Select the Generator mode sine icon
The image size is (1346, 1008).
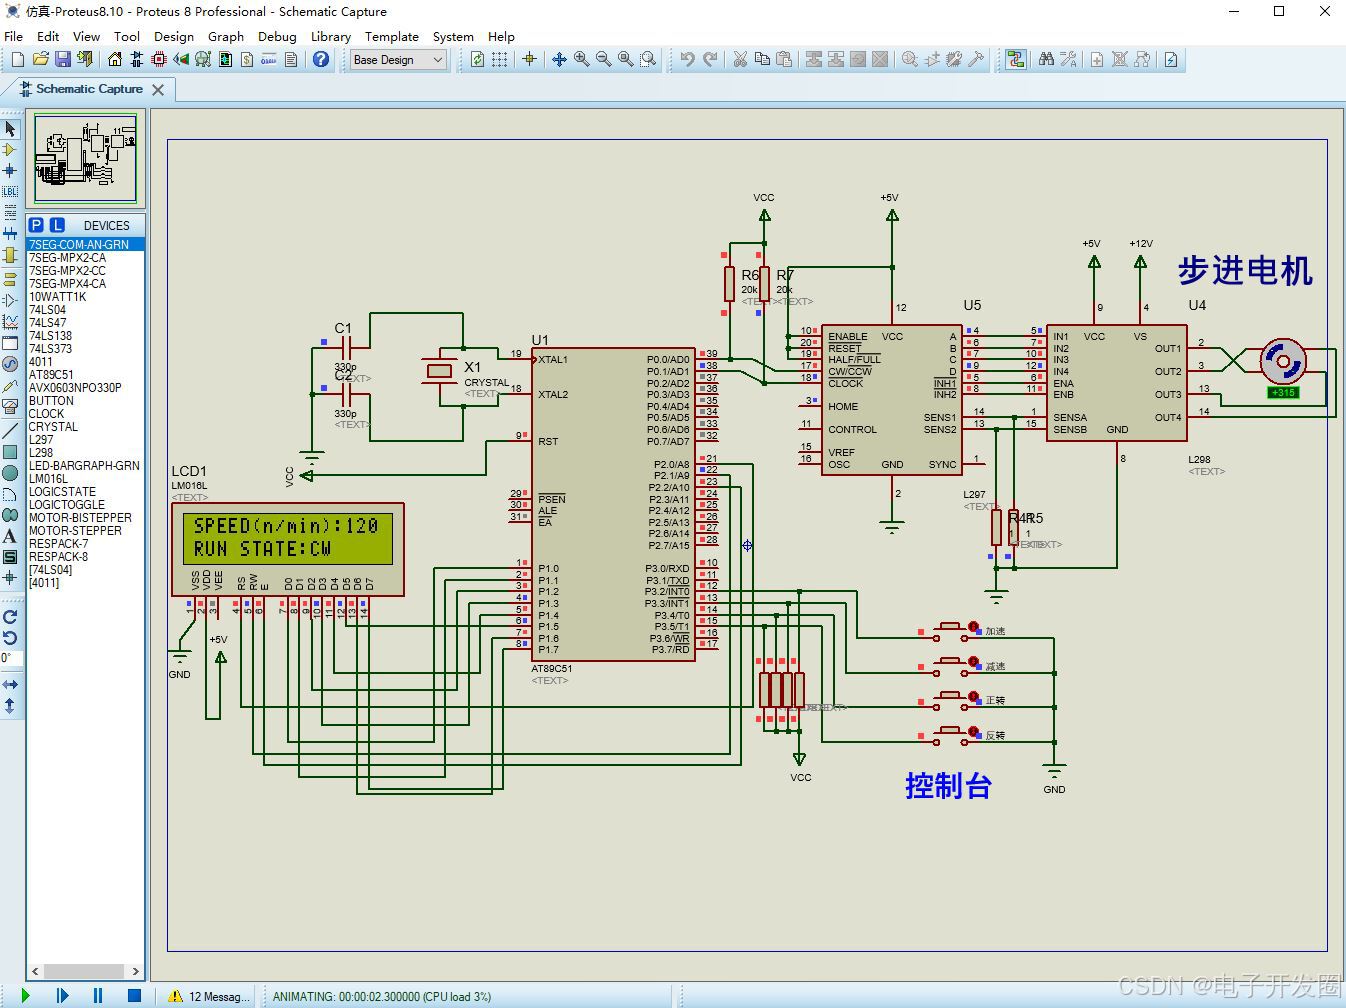pos(10,364)
